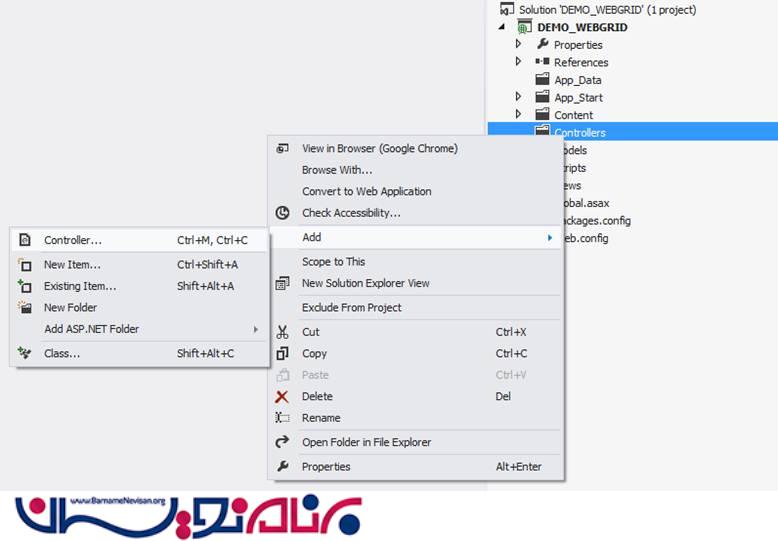Viewport: 778px width, 541px height.
Task: Click the References node icon
Action: pyautogui.click(x=542, y=62)
